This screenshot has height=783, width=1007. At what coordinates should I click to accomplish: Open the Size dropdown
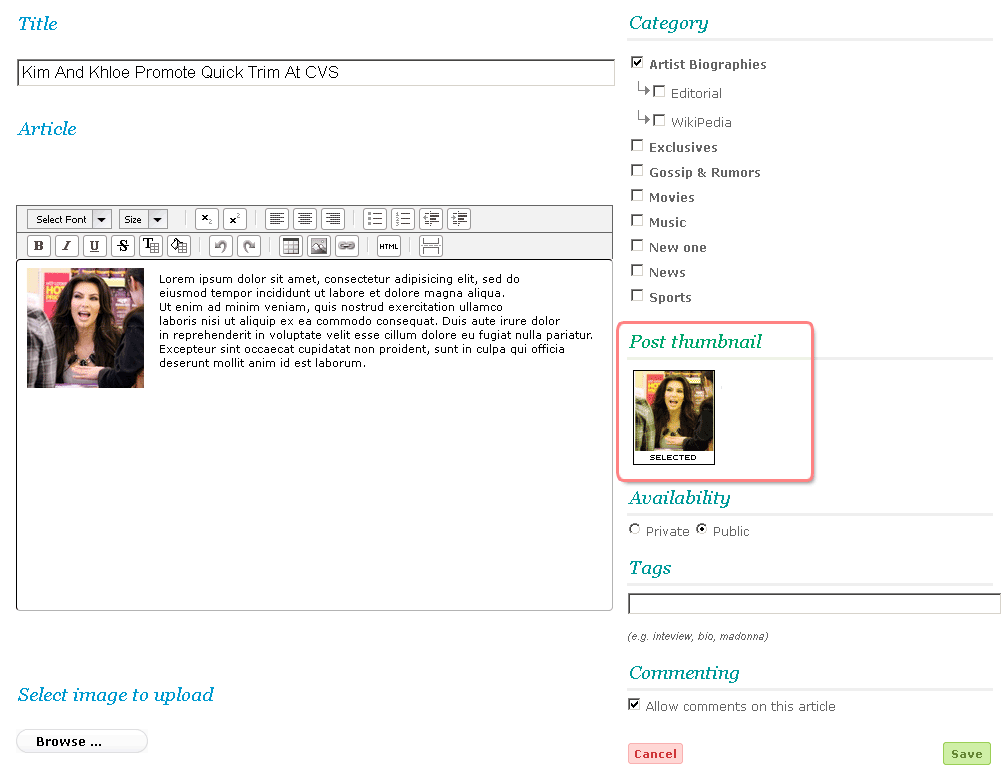pos(144,219)
